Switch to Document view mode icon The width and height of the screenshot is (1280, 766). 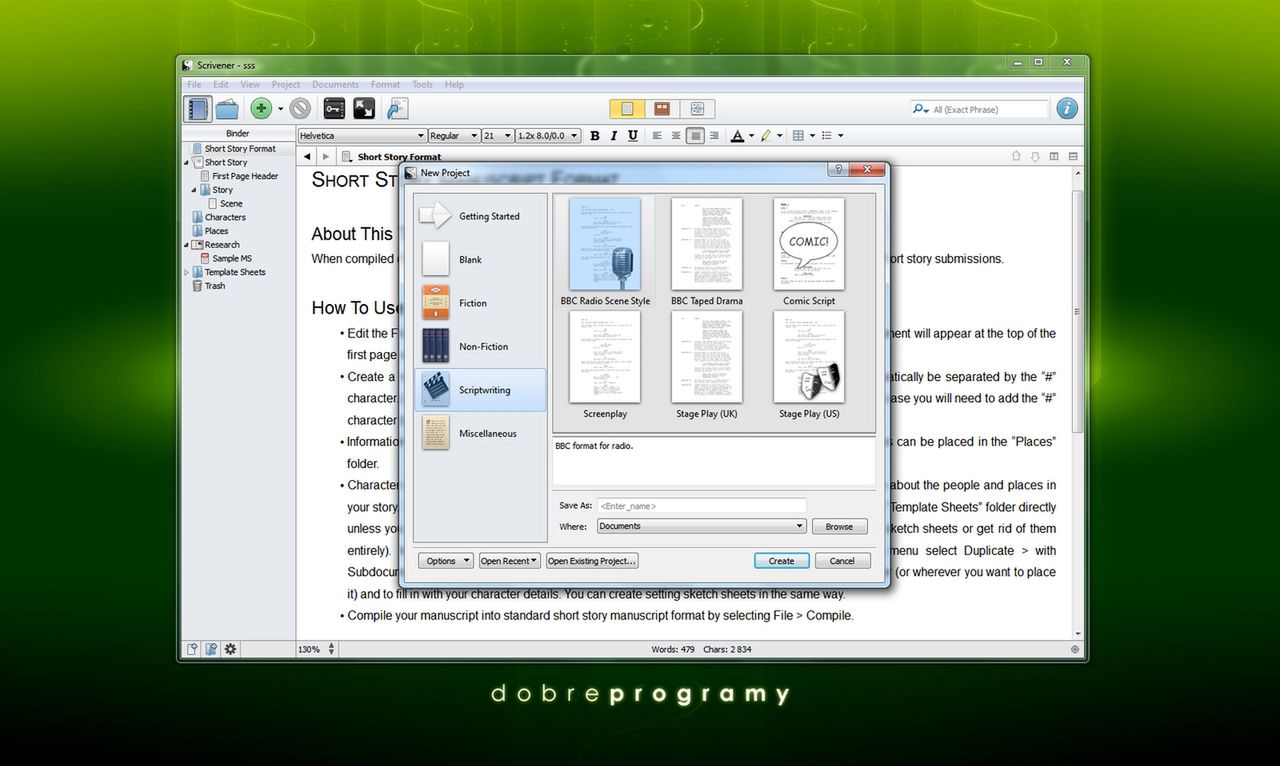click(x=628, y=108)
